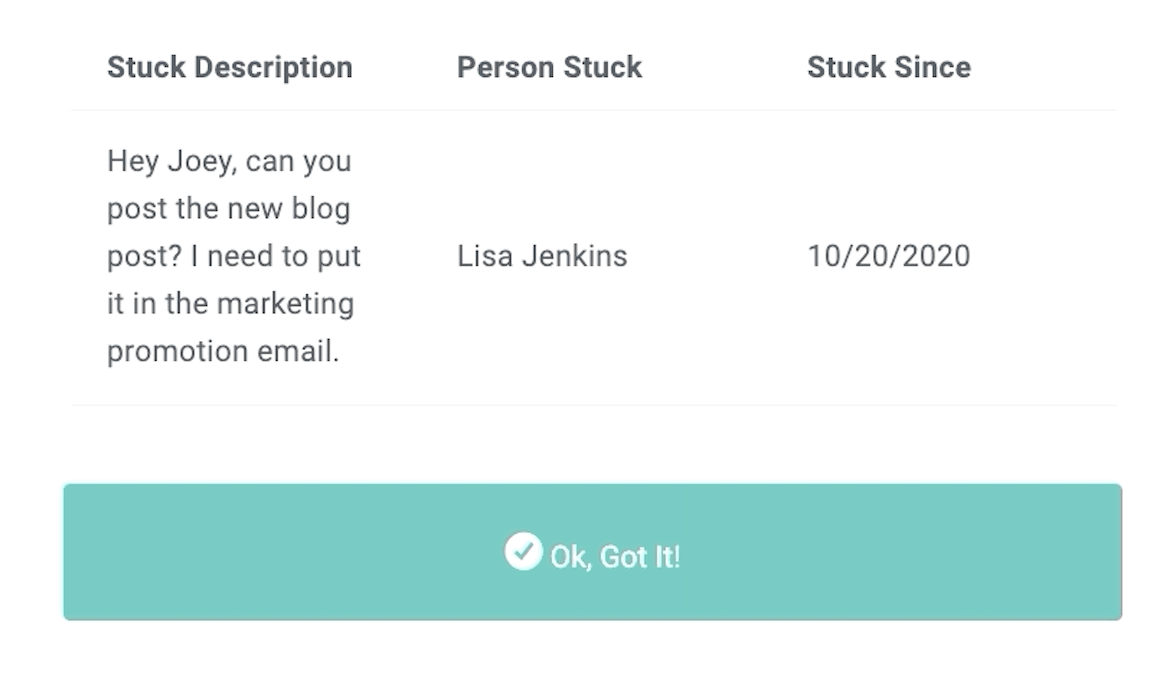Click the "Stuck Since" column header
The width and height of the screenshot is (1176, 696).
(888, 67)
